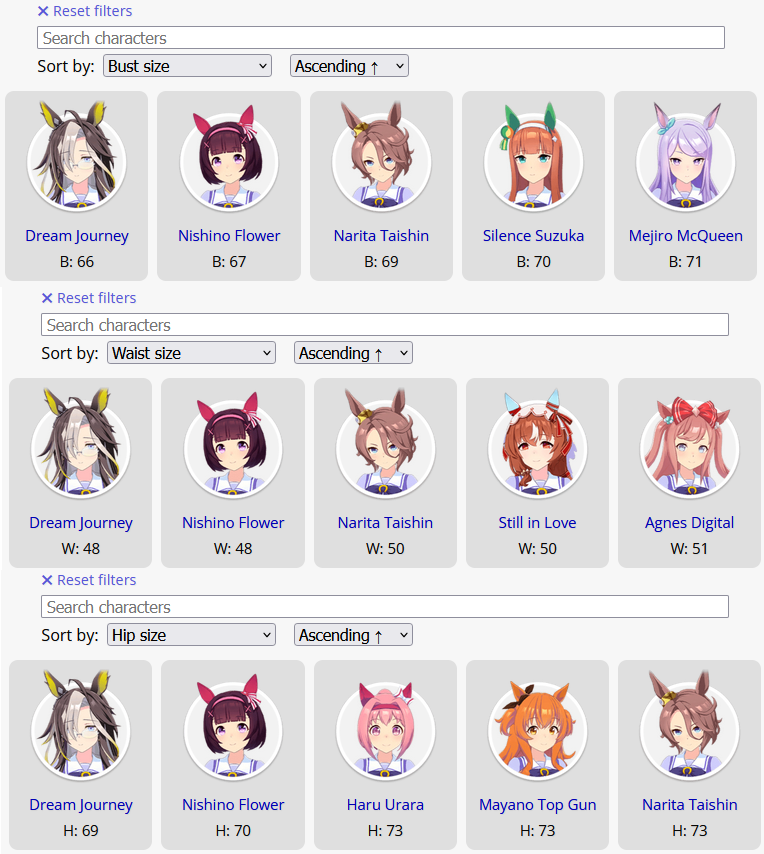Expand the Ascending order dropdown beside Hip size
Viewport: 764px width, 854px height.
(x=353, y=635)
